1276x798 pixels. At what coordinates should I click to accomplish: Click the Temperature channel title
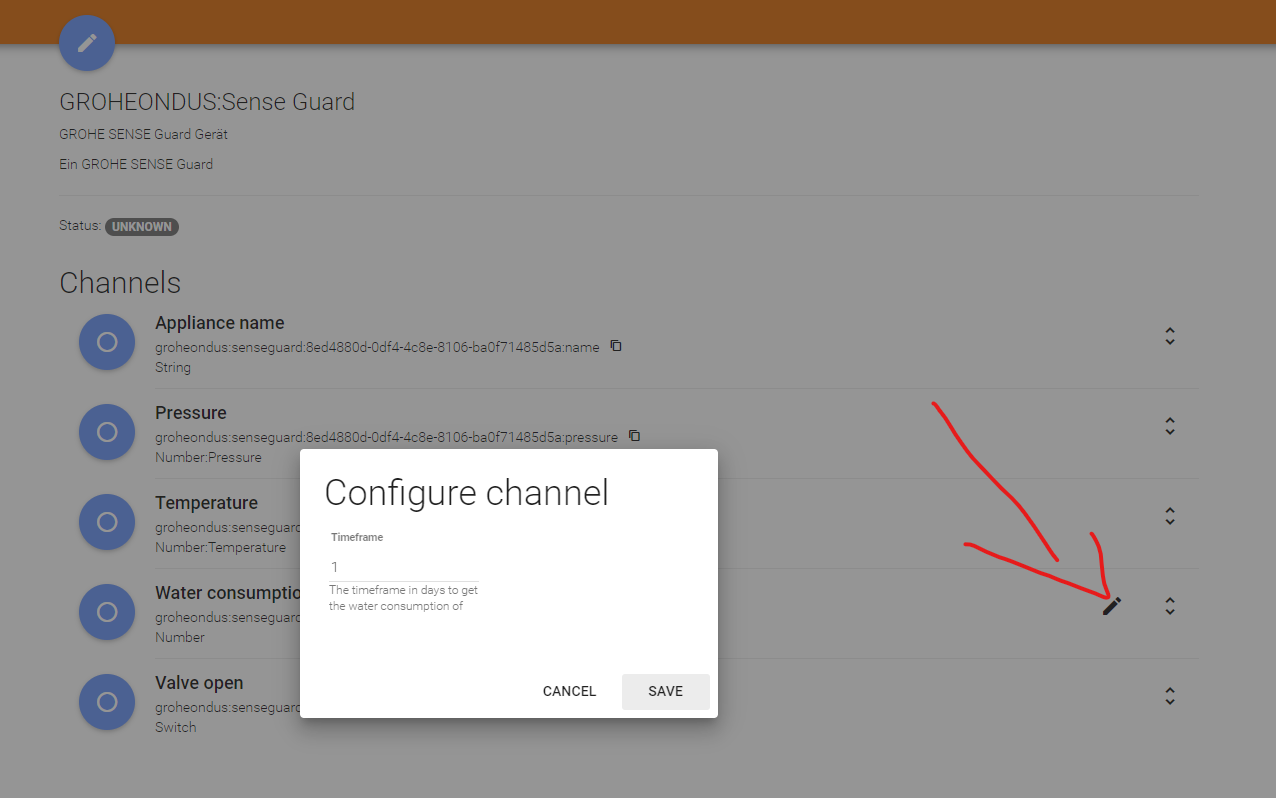206,503
